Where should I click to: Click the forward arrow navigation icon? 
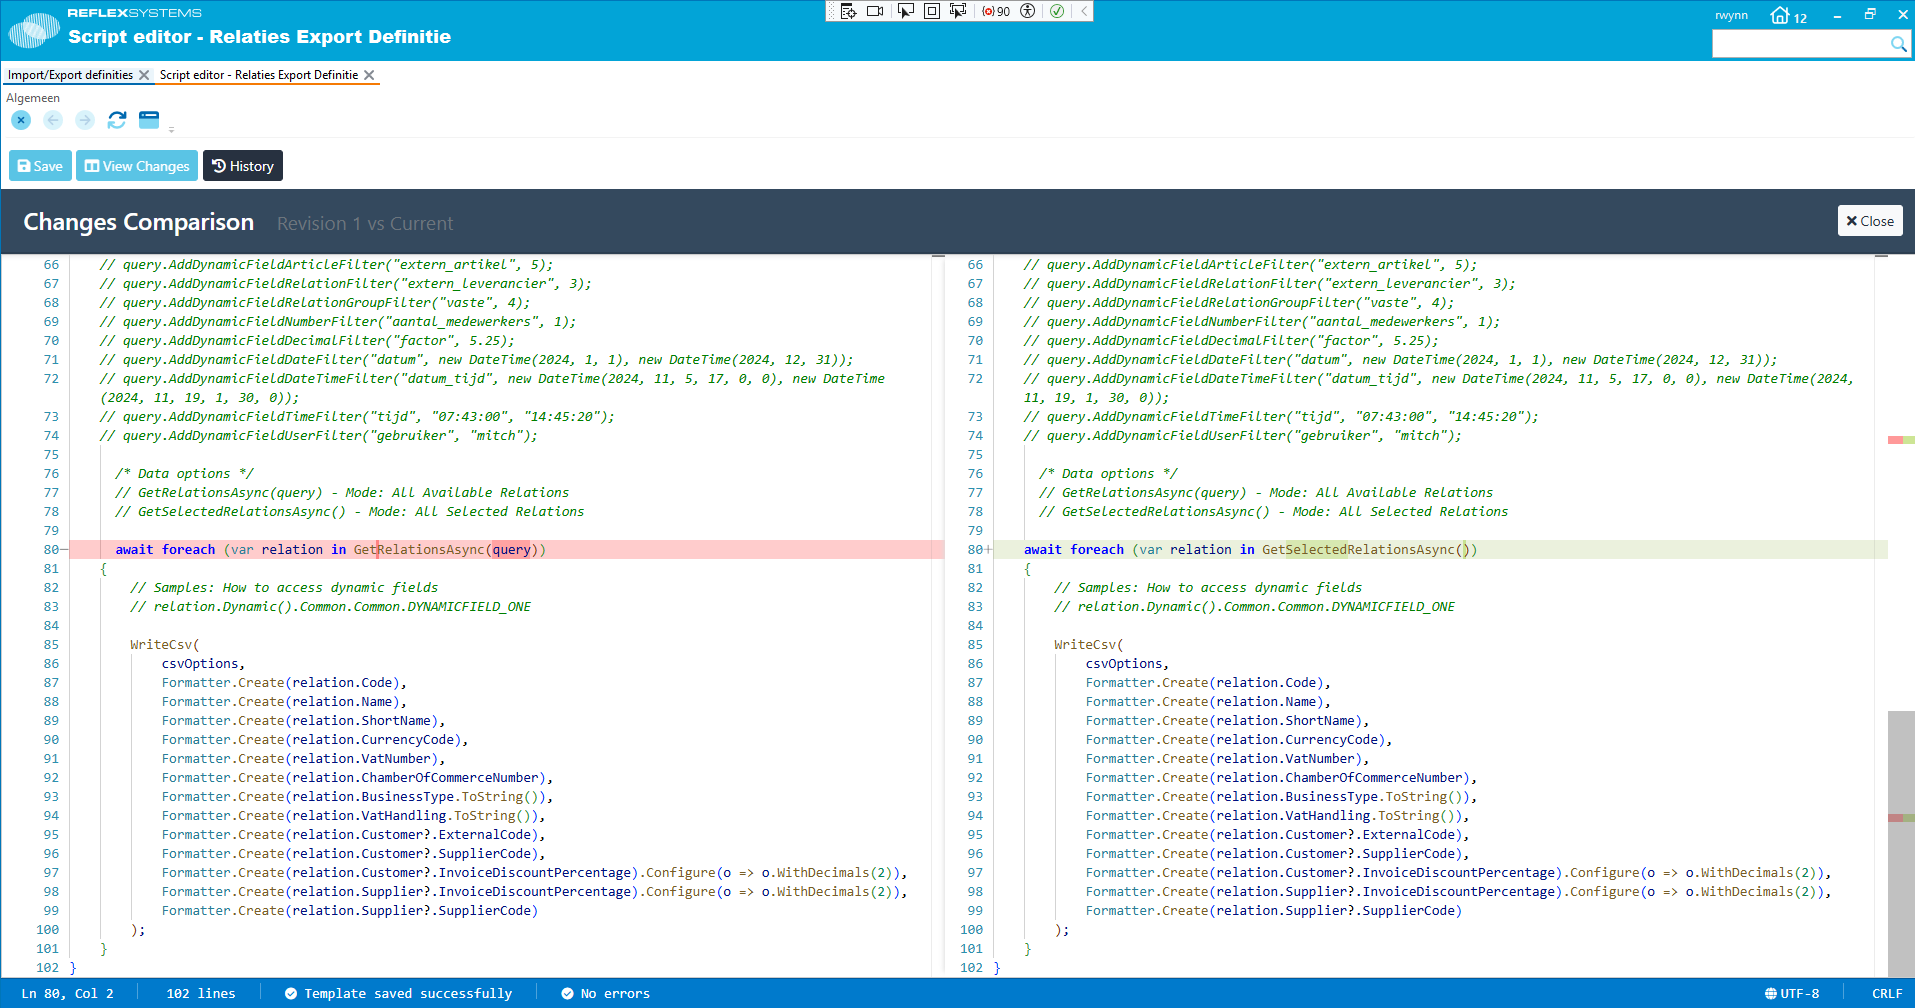point(85,120)
